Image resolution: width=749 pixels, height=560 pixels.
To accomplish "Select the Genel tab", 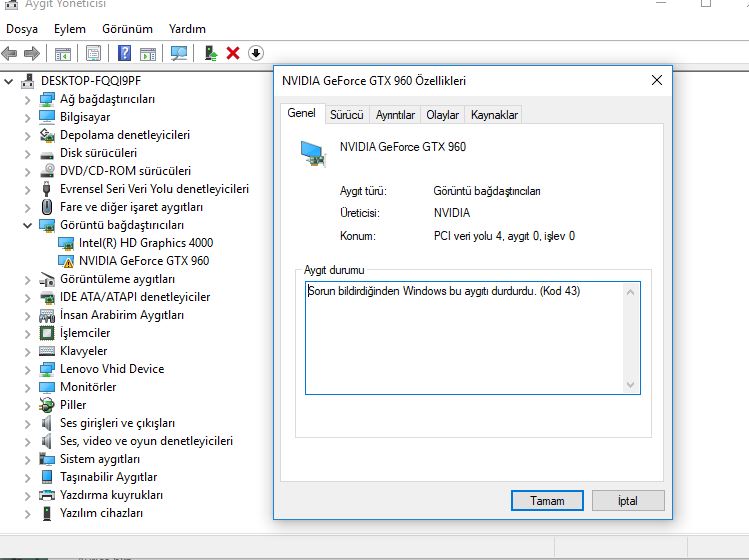I will pos(302,113).
